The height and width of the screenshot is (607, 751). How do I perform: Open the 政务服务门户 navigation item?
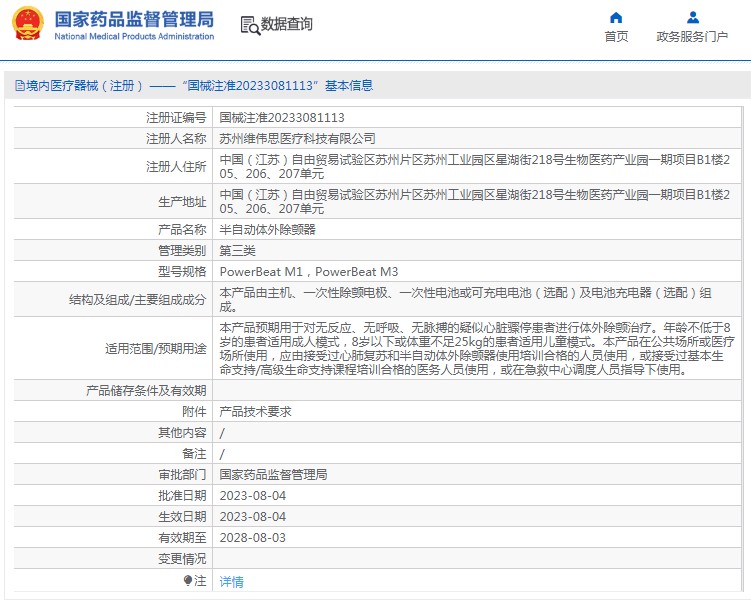pyautogui.click(x=692, y=37)
